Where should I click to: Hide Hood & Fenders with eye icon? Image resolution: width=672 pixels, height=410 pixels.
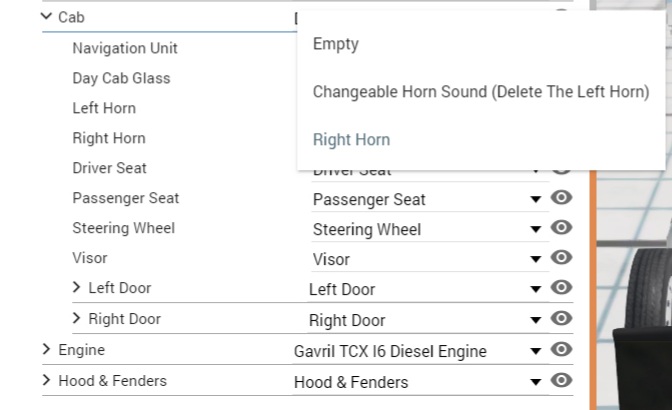click(x=562, y=380)
